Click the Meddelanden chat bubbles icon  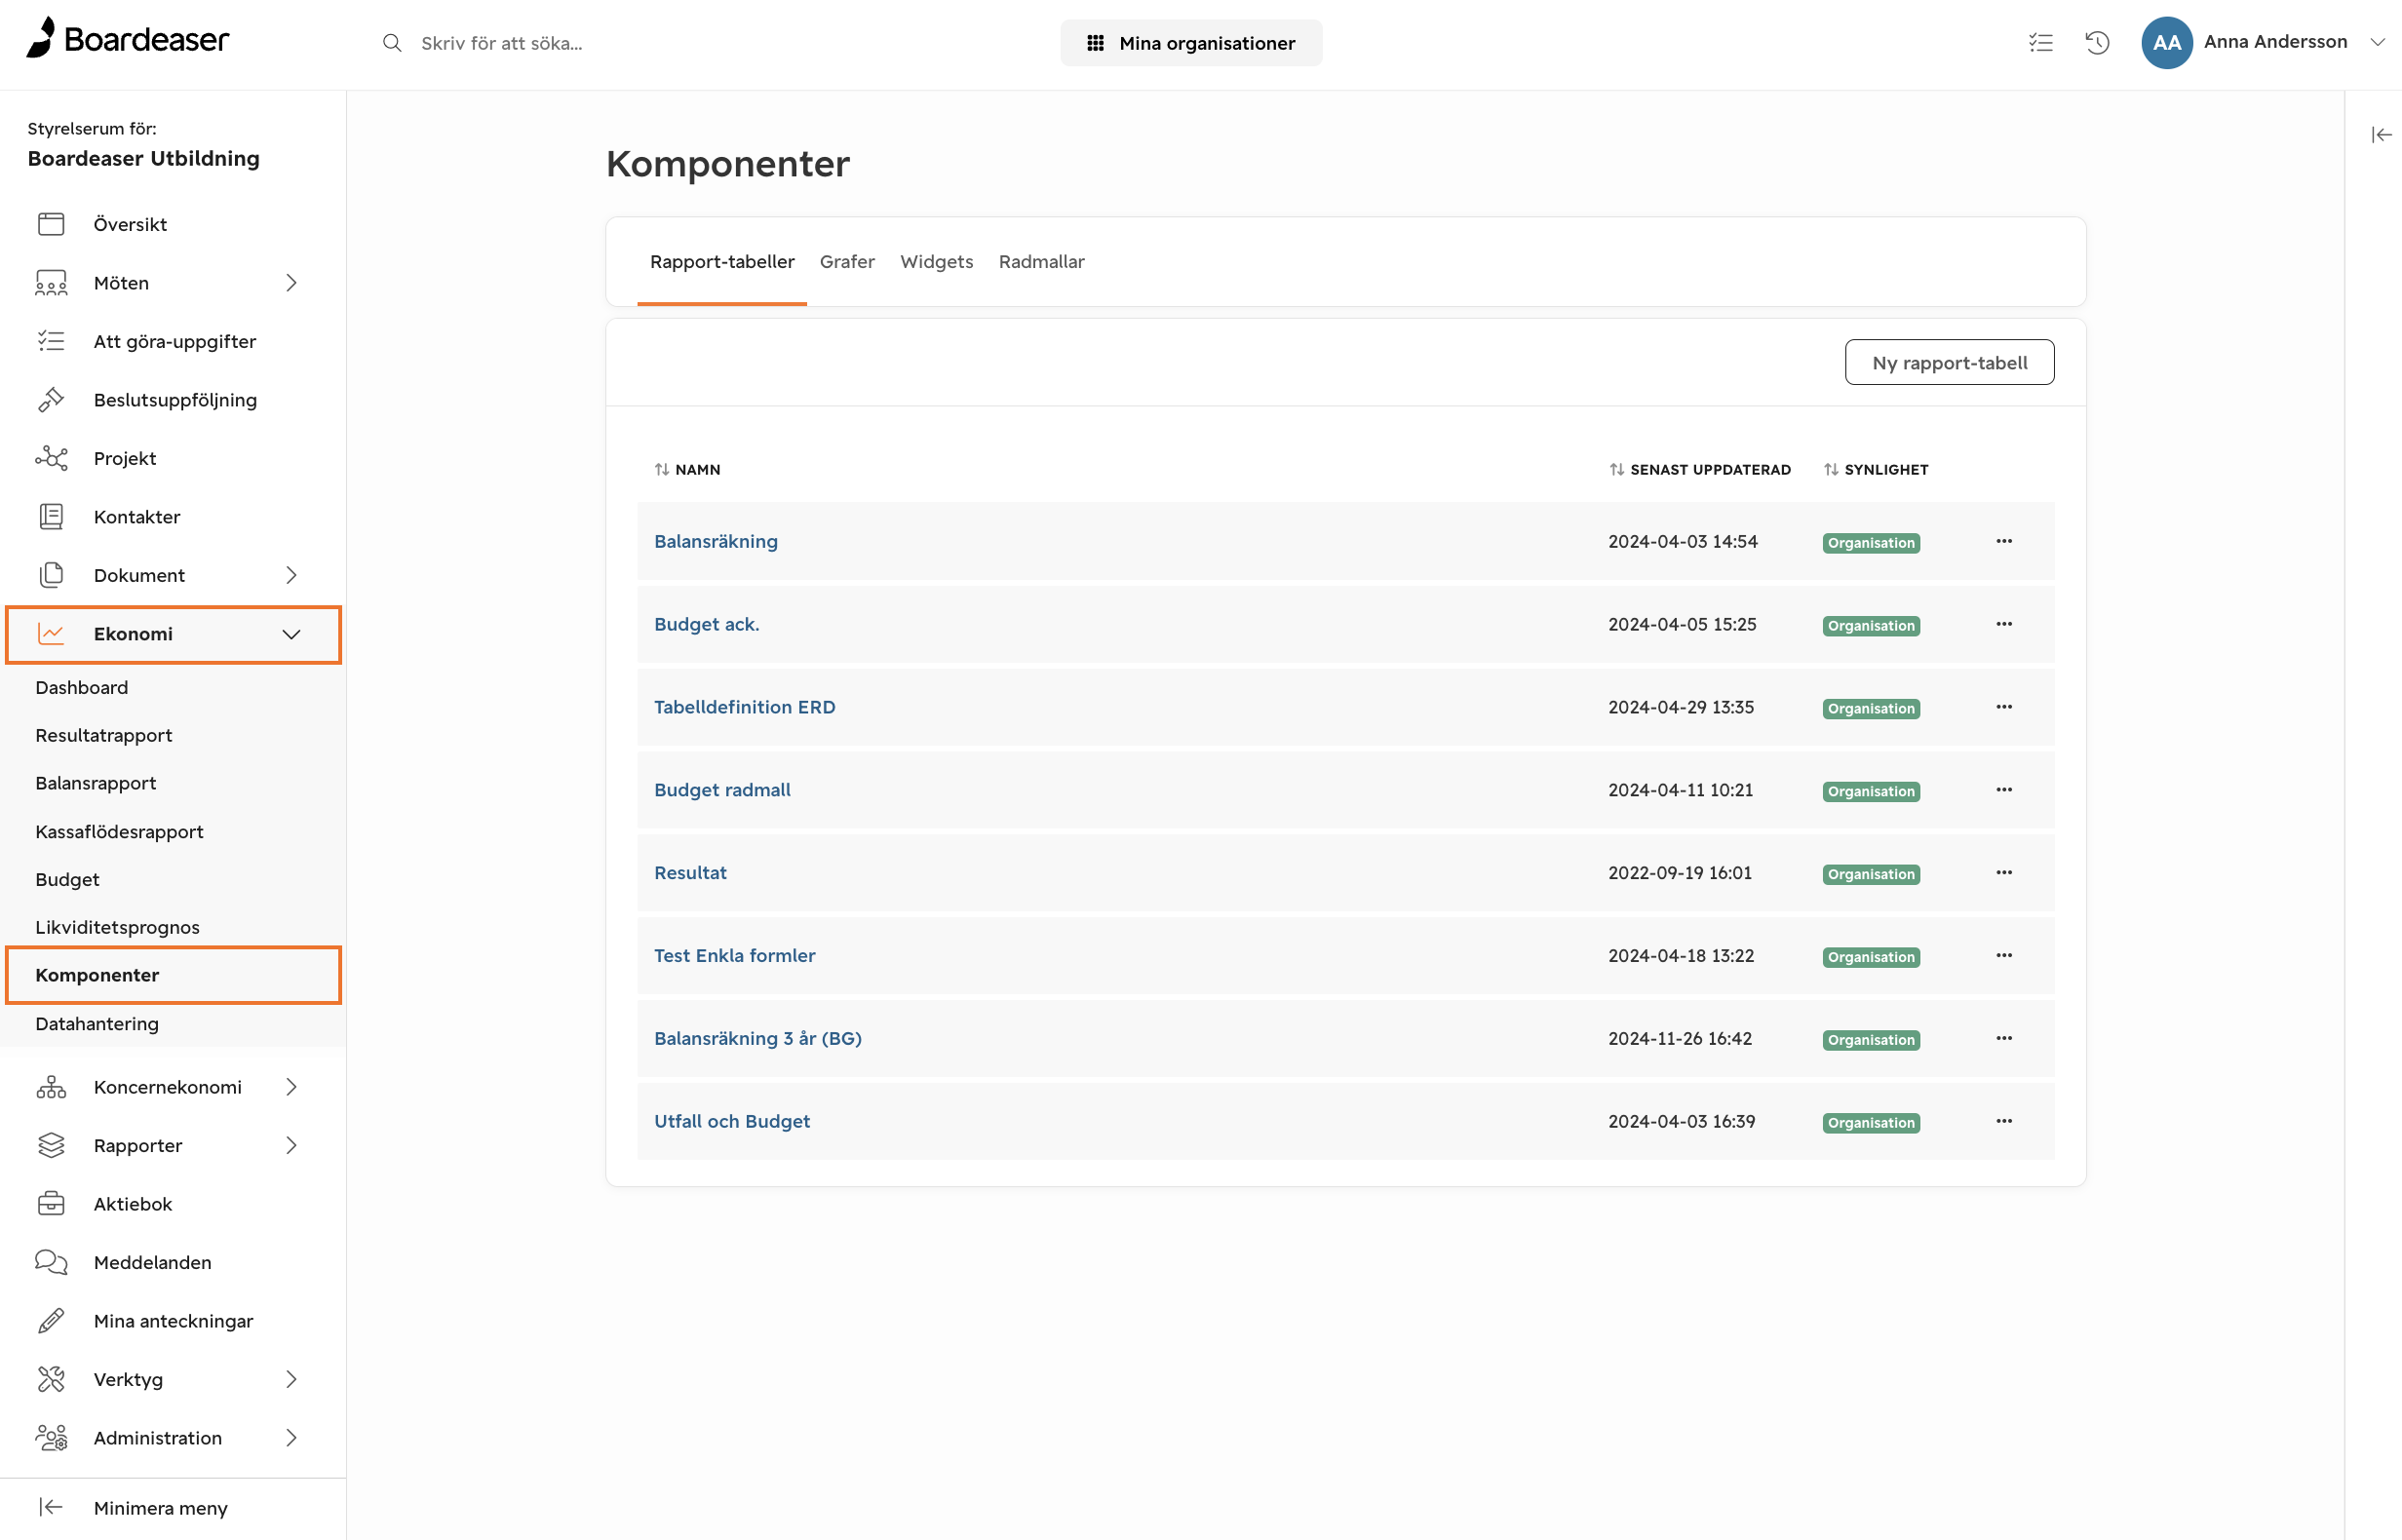[x=51, y=1262]
